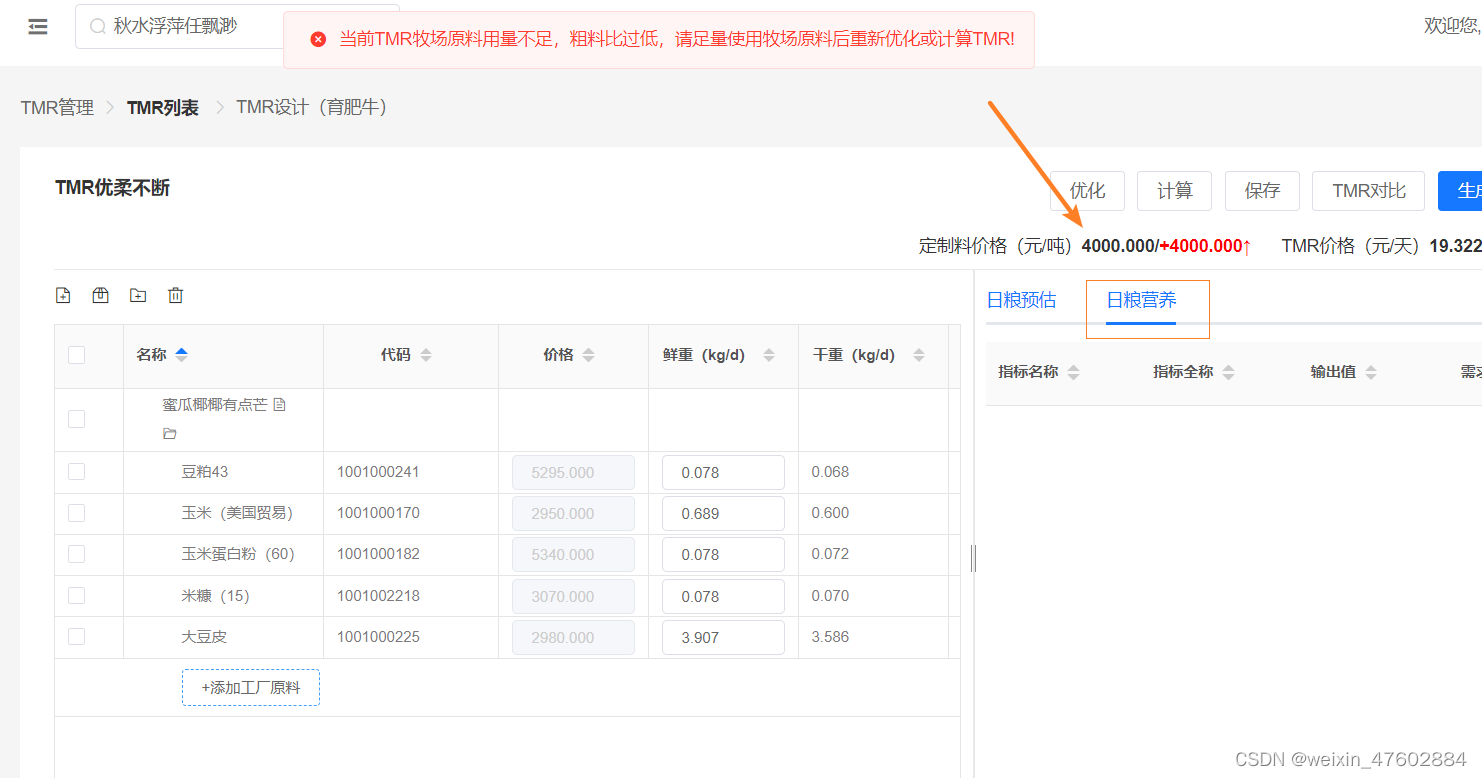Click the TMR优柔不断 title
Image resolution: width=1482 pixels, height=778 pixels.
coord(112,188)
